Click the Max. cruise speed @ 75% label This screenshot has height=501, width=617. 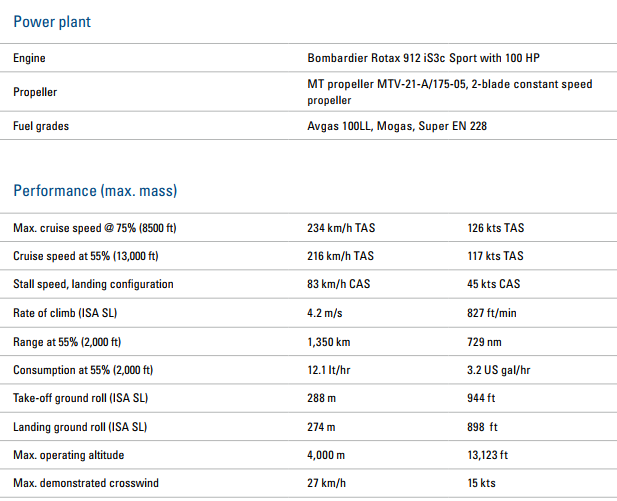click(x=95, y=228)
